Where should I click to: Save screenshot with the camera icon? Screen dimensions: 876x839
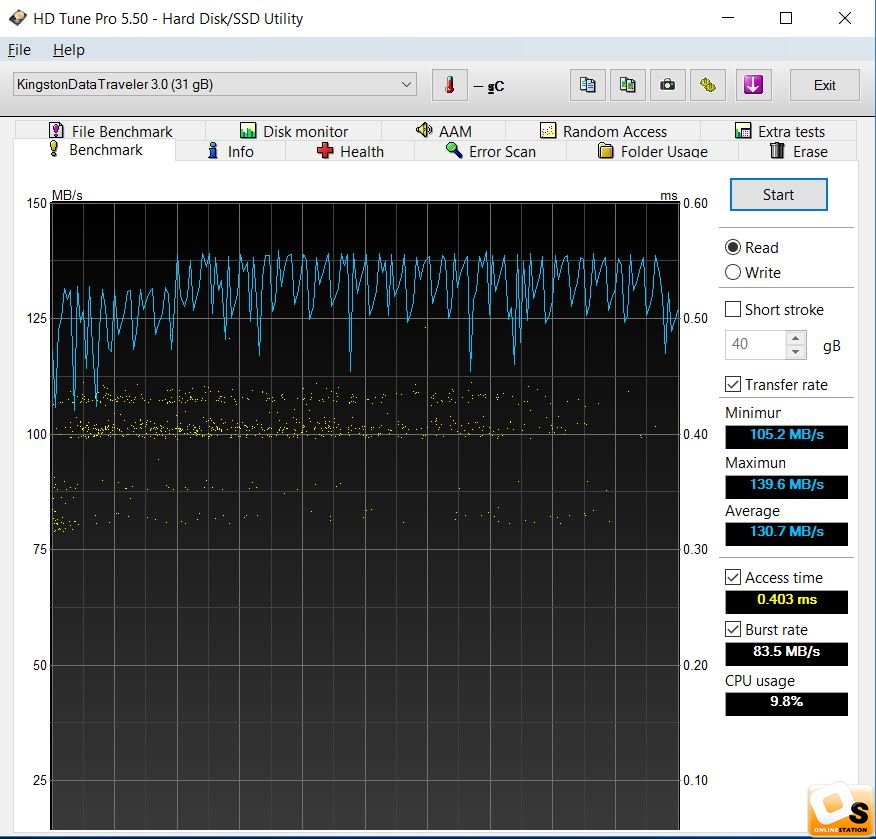(668, 85)
